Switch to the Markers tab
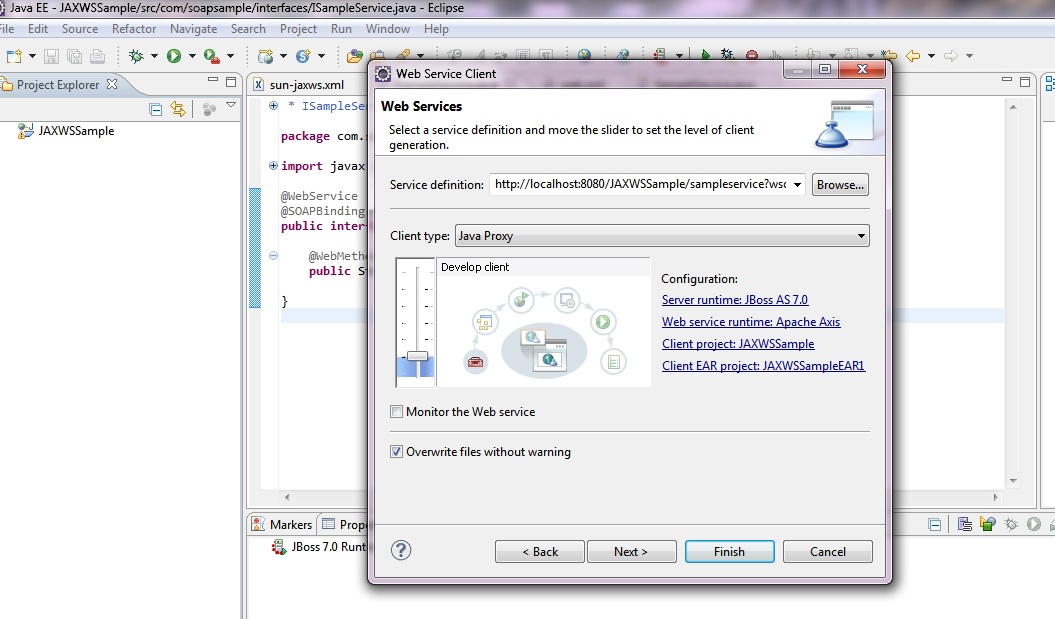 (282, 524)
